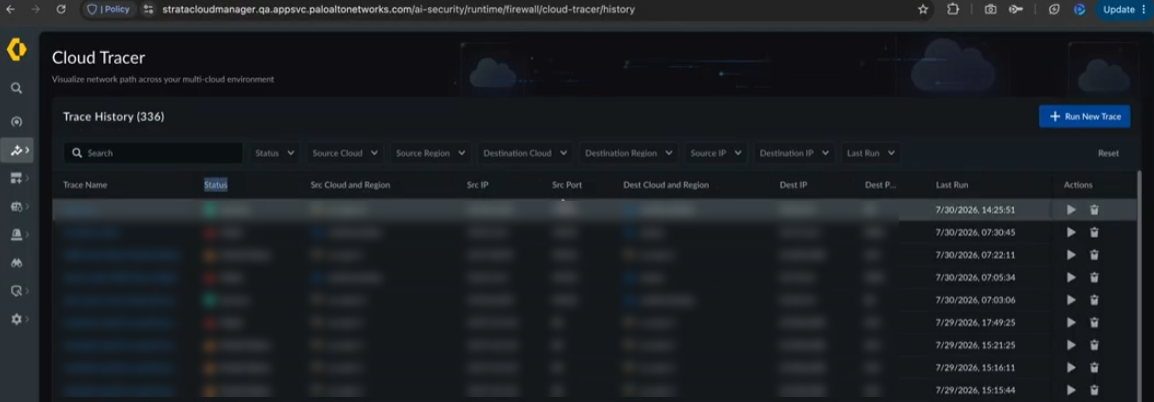This screenshot has height=402, width=1154.
Task: Rerun the trace from 7/30/2026, 07:05:34
Action: [x=1071, y=278]
